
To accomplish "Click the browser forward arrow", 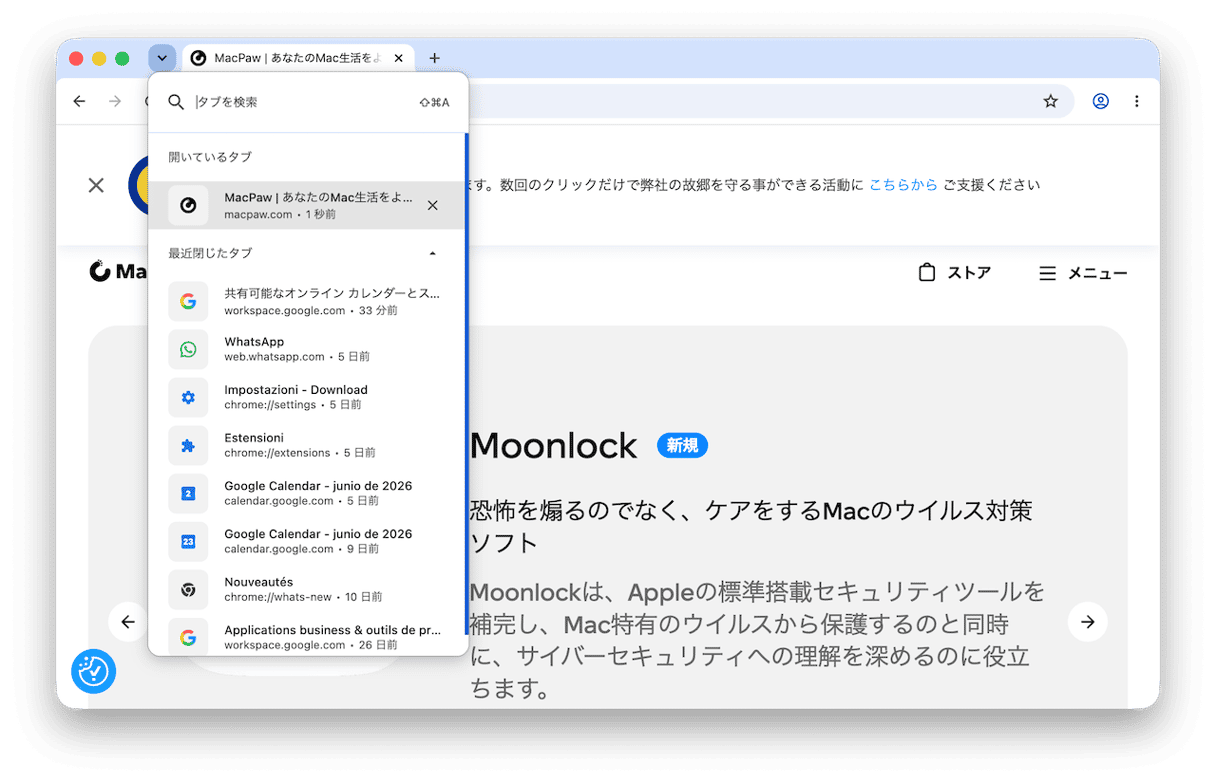I will [115, 101].
